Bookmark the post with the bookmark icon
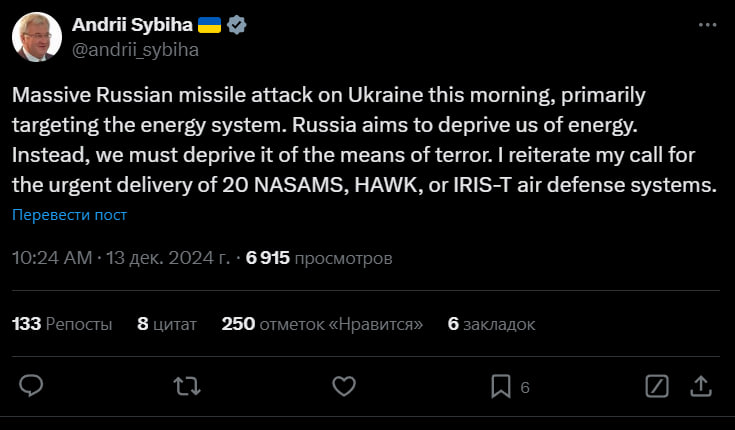This screenshot has width=735, height=430. pyautogui.click(x=501, y=385)
